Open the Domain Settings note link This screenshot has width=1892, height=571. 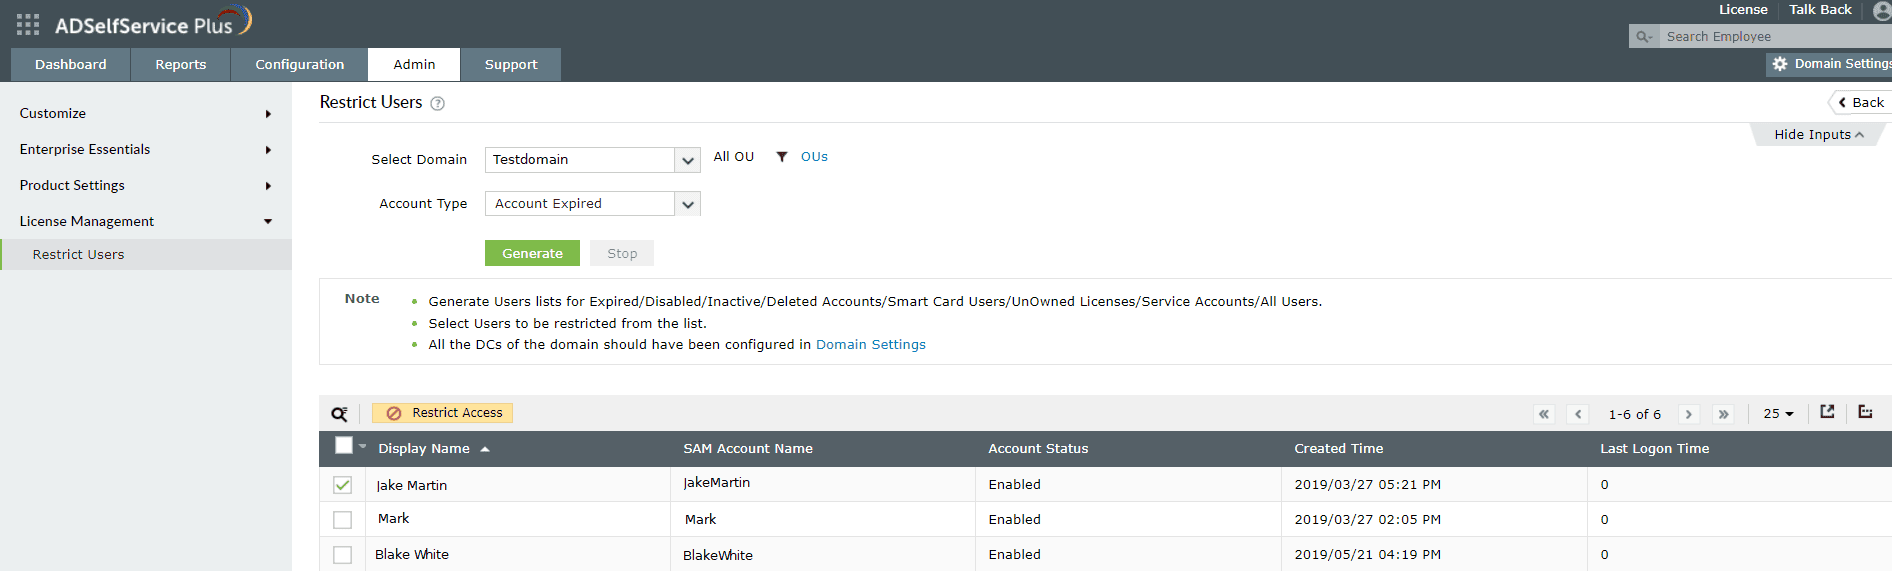[870, 345]
